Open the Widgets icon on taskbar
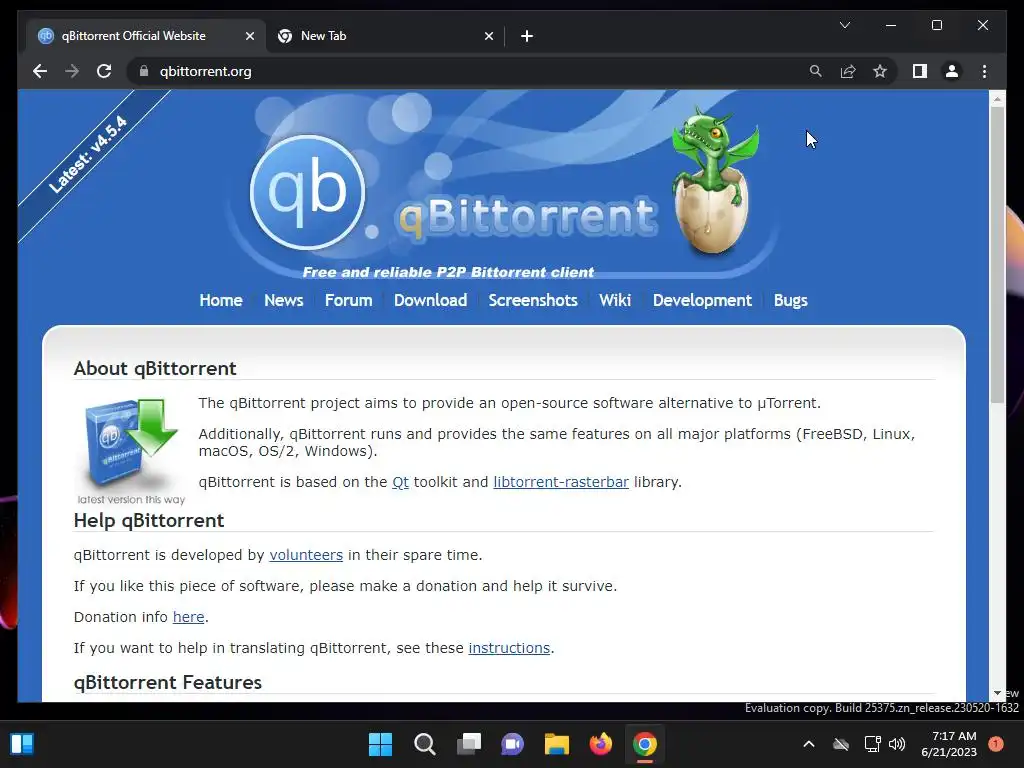The height and width of the screenshot is (768, 1024). point(22,744)
